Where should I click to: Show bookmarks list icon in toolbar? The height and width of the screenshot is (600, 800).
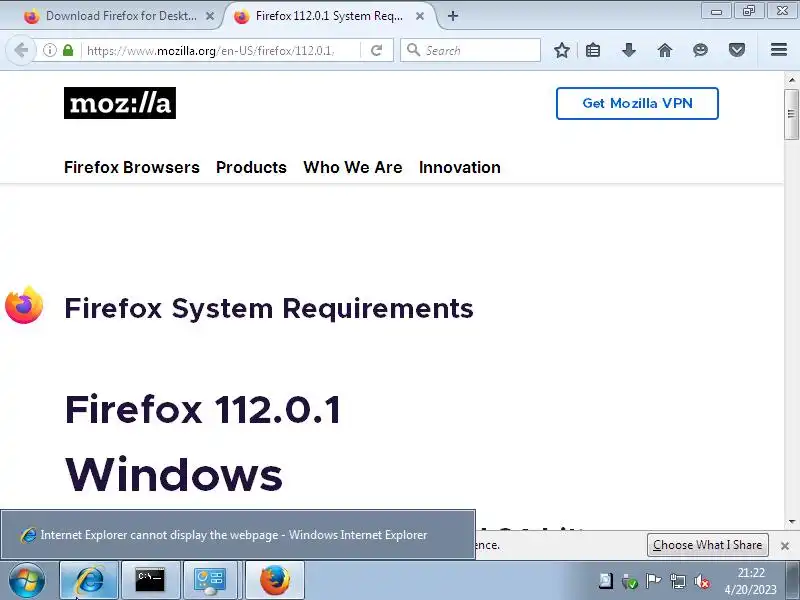point(593,50)
